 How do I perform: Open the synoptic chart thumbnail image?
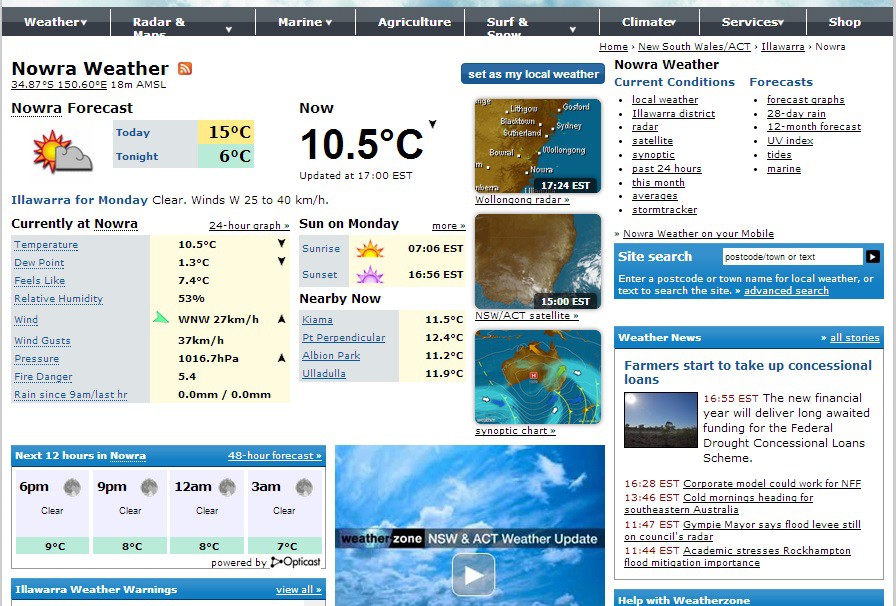coord(538,377)
